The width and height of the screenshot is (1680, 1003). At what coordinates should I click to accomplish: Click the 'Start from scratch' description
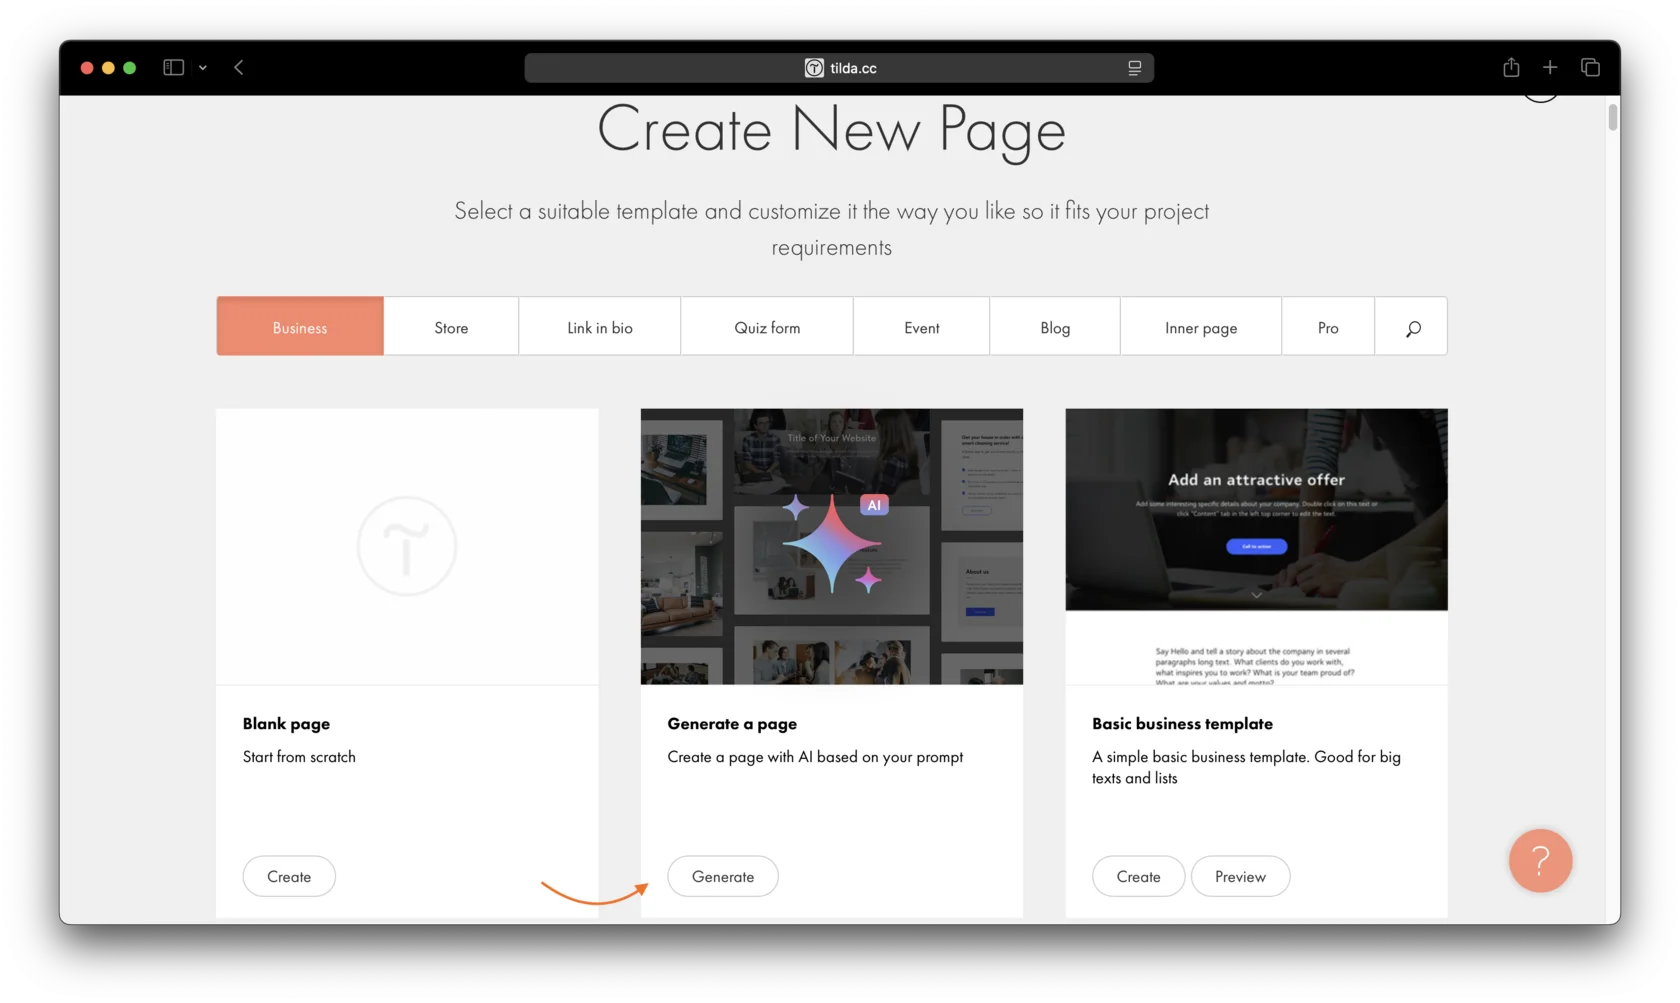tap(299, 757)
